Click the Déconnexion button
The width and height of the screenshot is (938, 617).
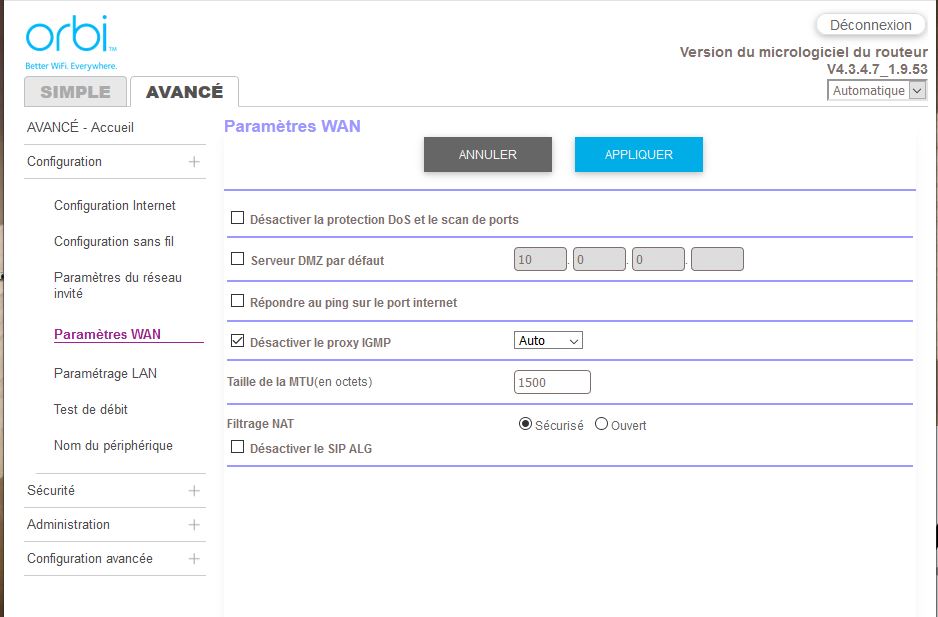click(870, 25)
